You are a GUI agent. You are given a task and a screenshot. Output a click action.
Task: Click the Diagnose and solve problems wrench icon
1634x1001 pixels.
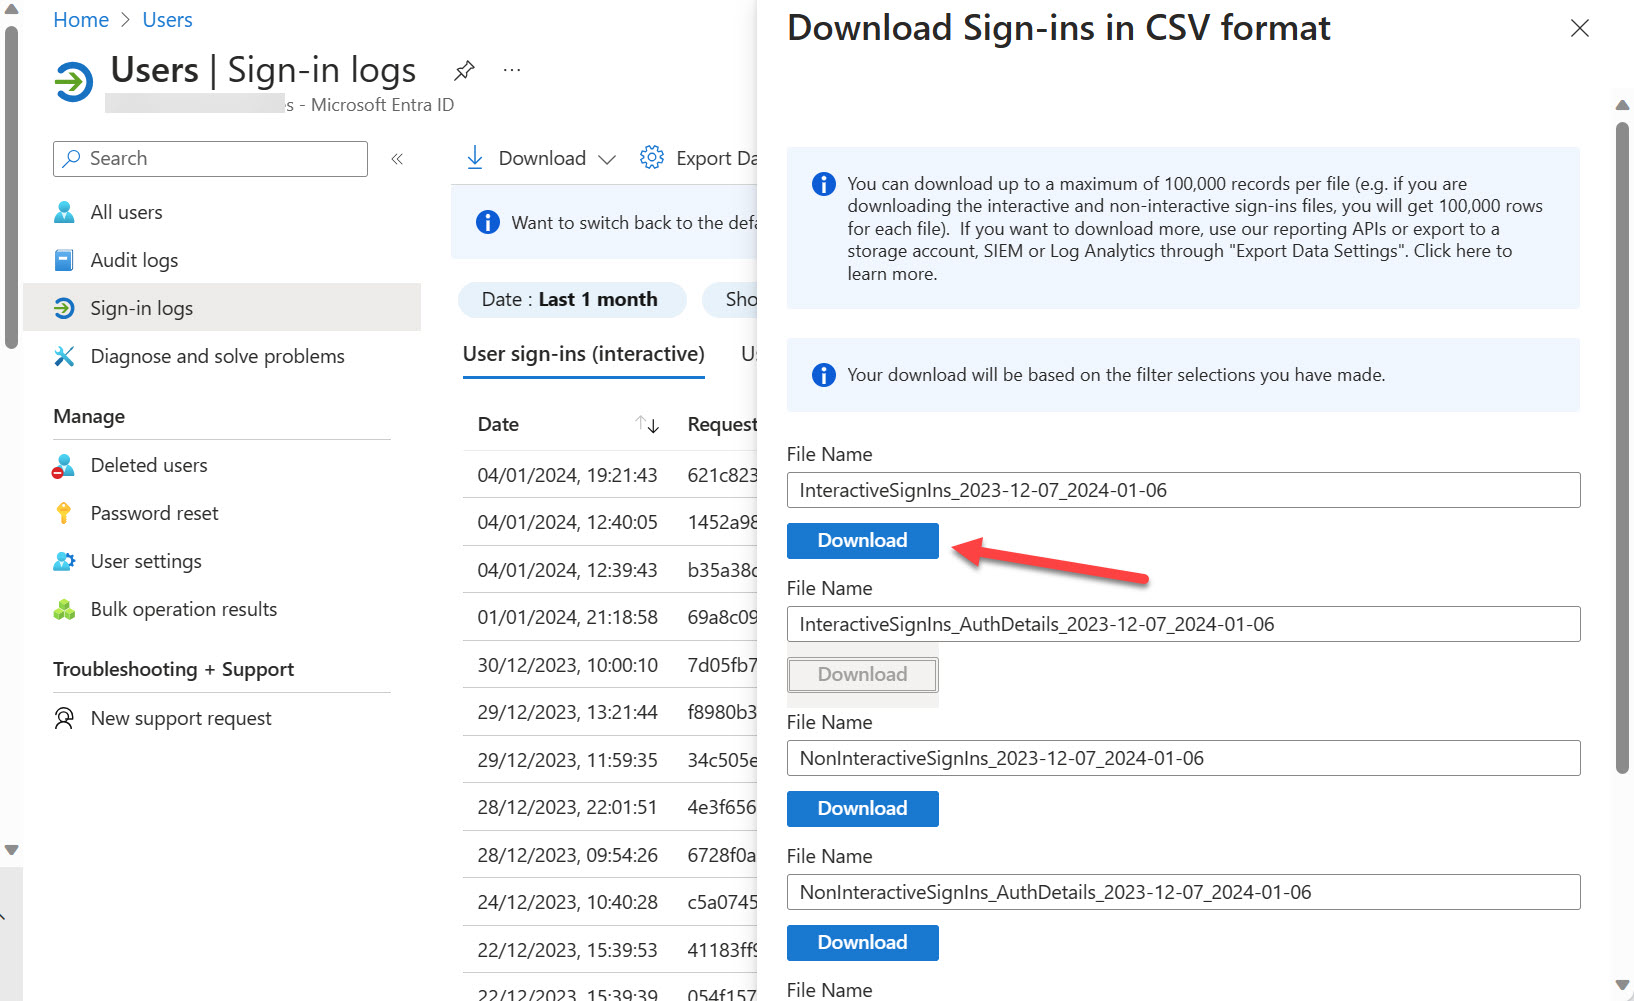[64, 356]
